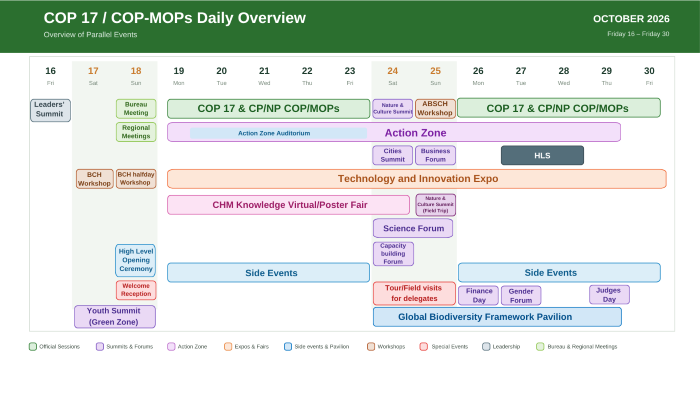Screen dimensions: 700x394
Task: Select Thursday 22 date header
Action: tap(307, 75)
